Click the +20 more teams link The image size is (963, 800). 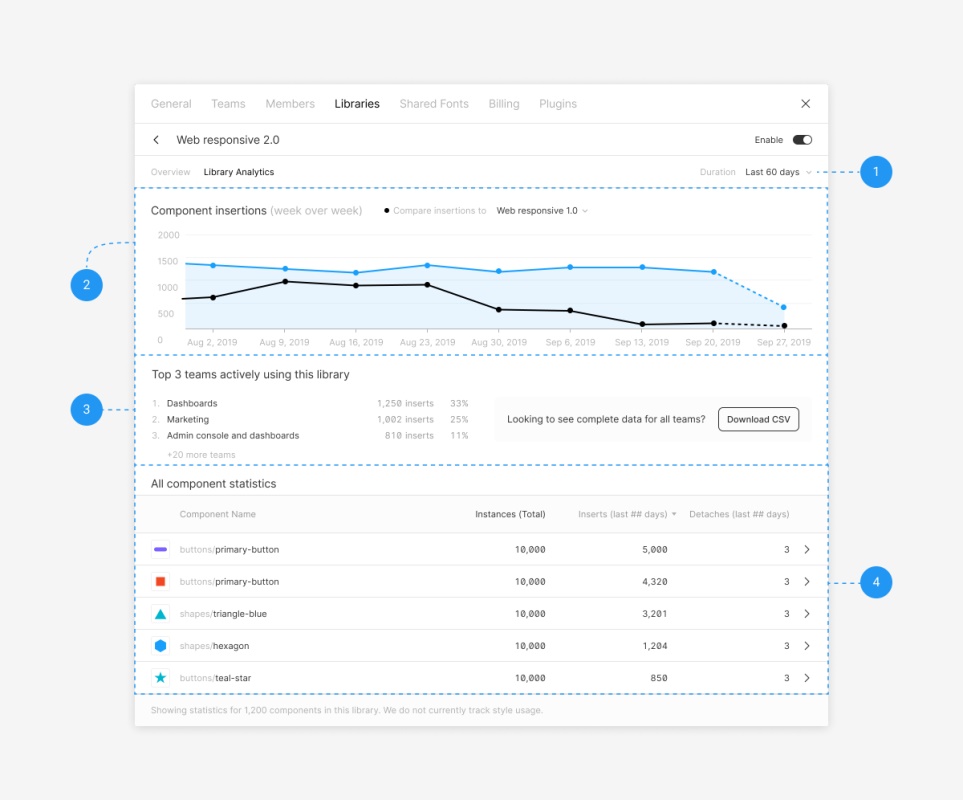coord(201,455)
